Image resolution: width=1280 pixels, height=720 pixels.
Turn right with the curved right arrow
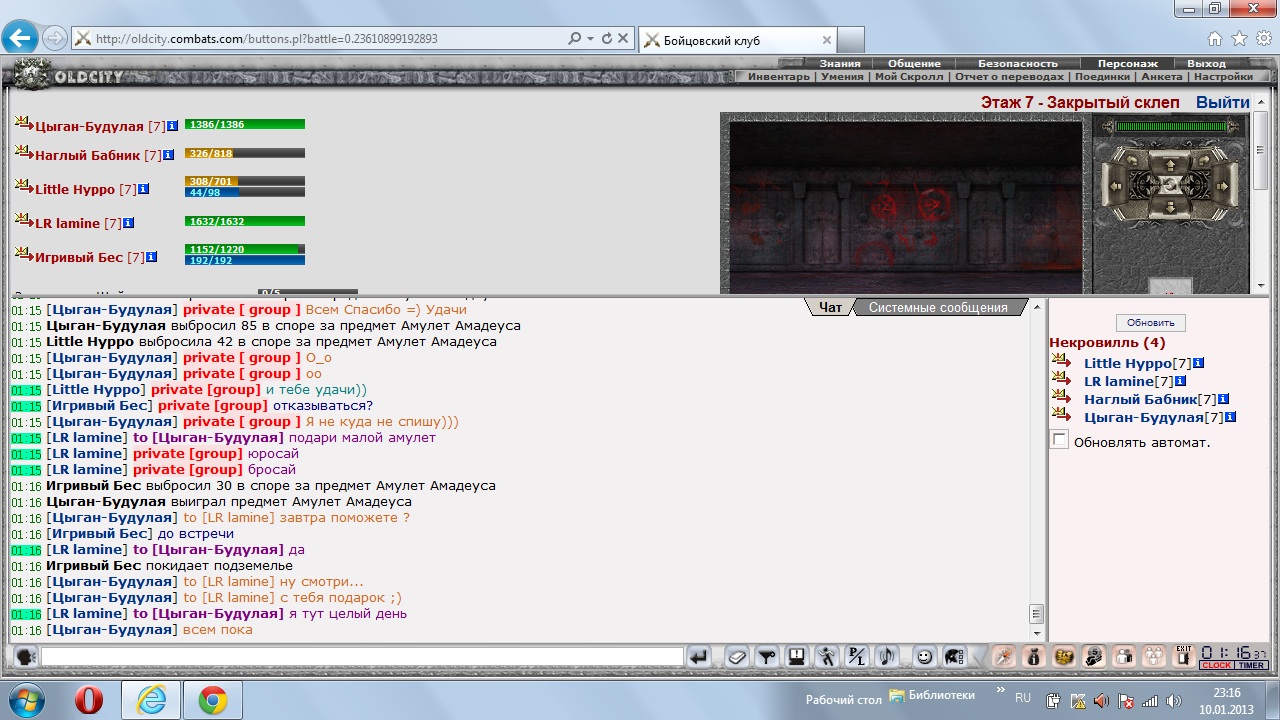[1204, 160]
